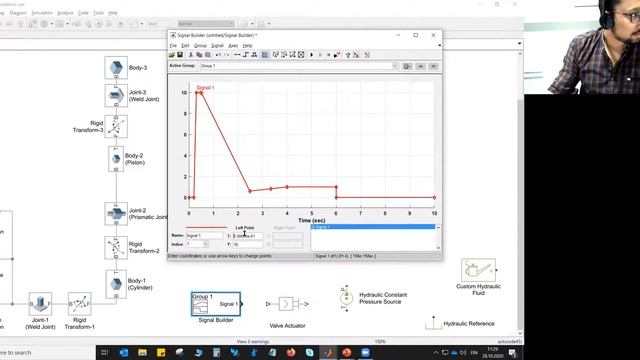Zoom XY icon in Signal Builder toolbar
Screen dimensions: 640x360
coord(293,55)
